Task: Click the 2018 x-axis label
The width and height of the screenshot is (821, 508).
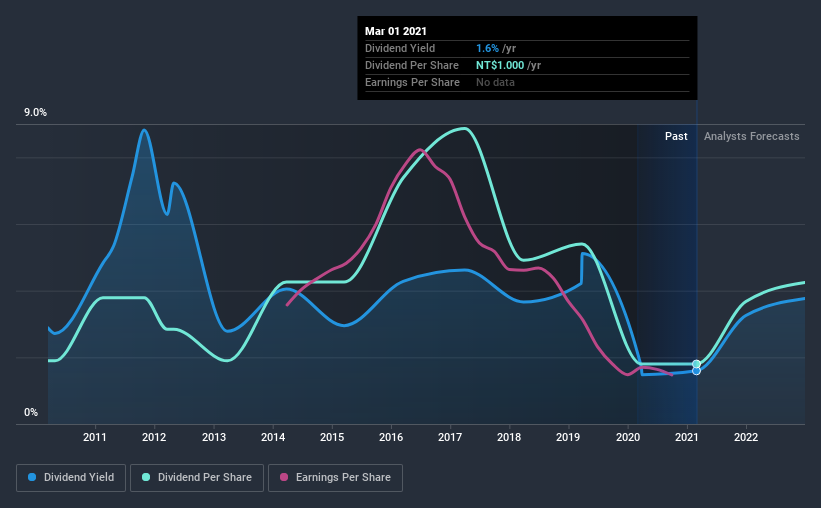Action: click(509, 437)
